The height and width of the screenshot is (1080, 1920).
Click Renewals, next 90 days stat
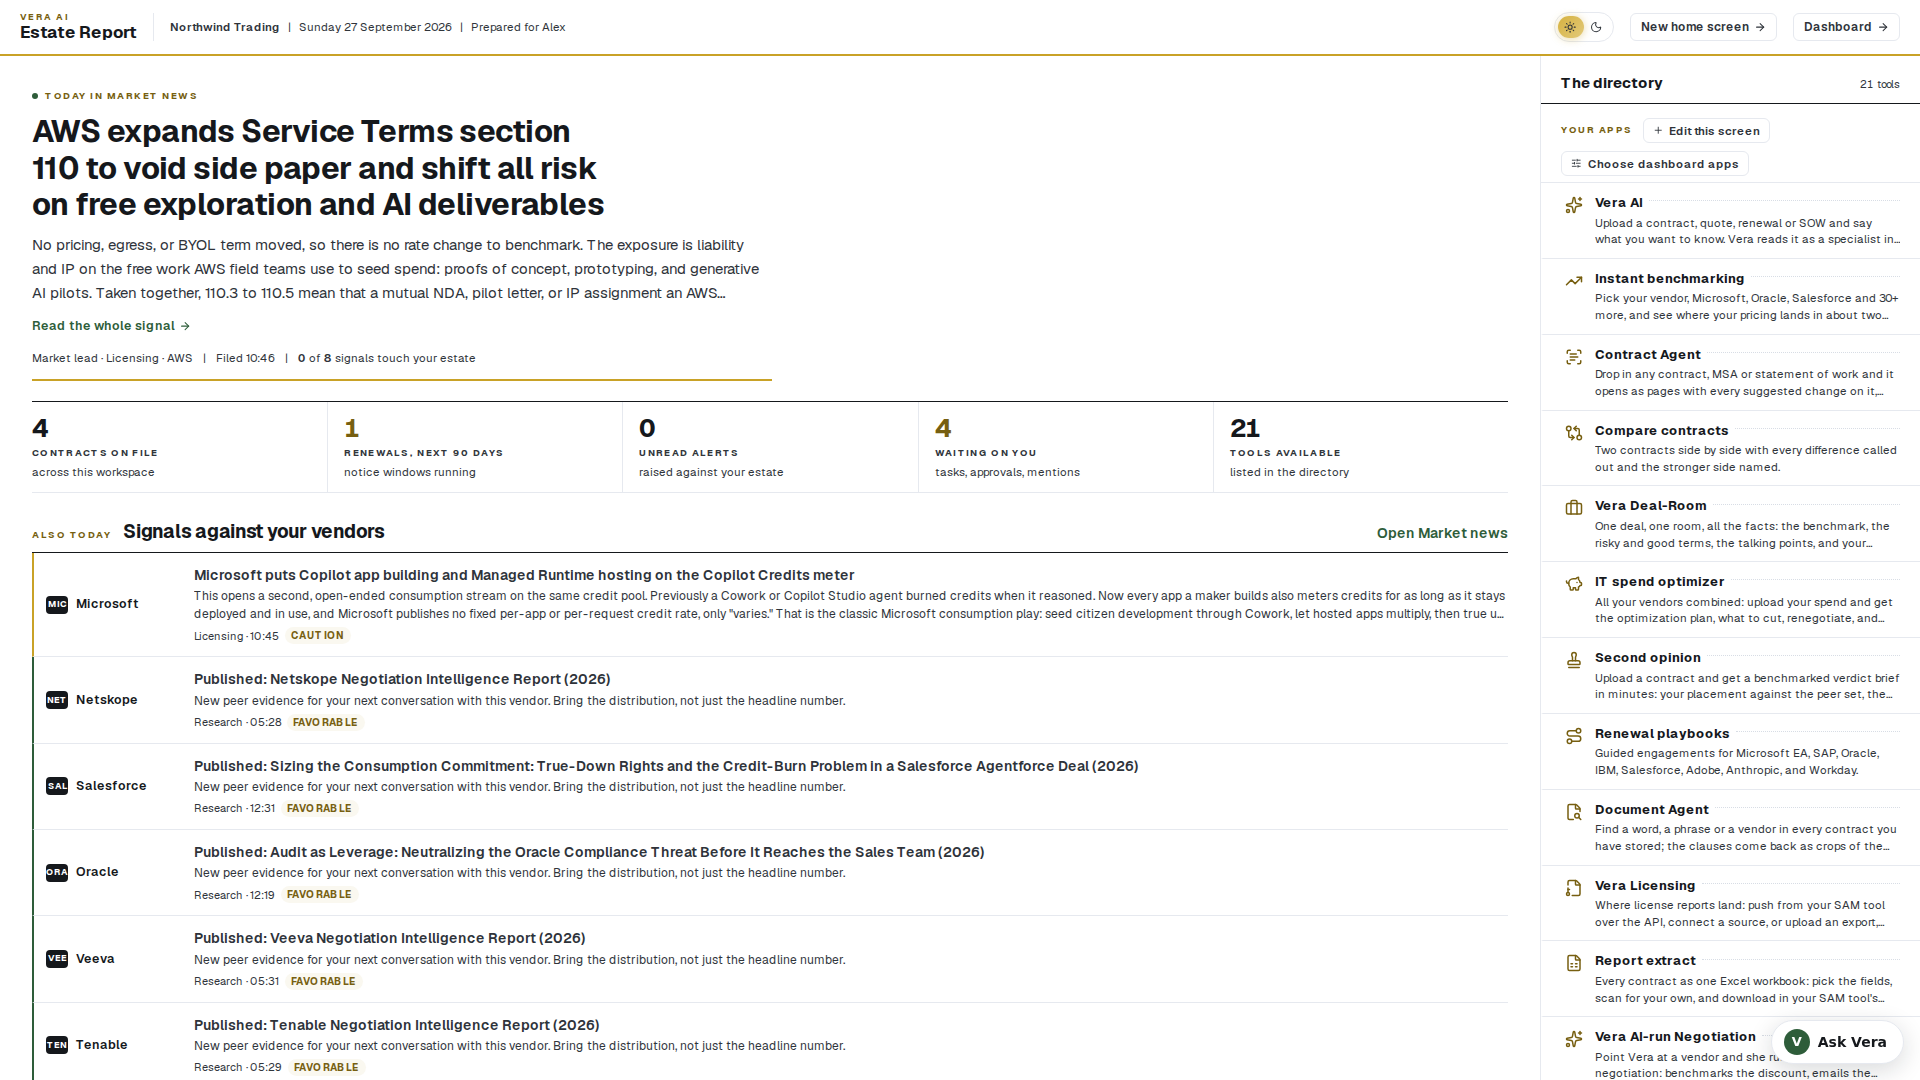[475, 447]
